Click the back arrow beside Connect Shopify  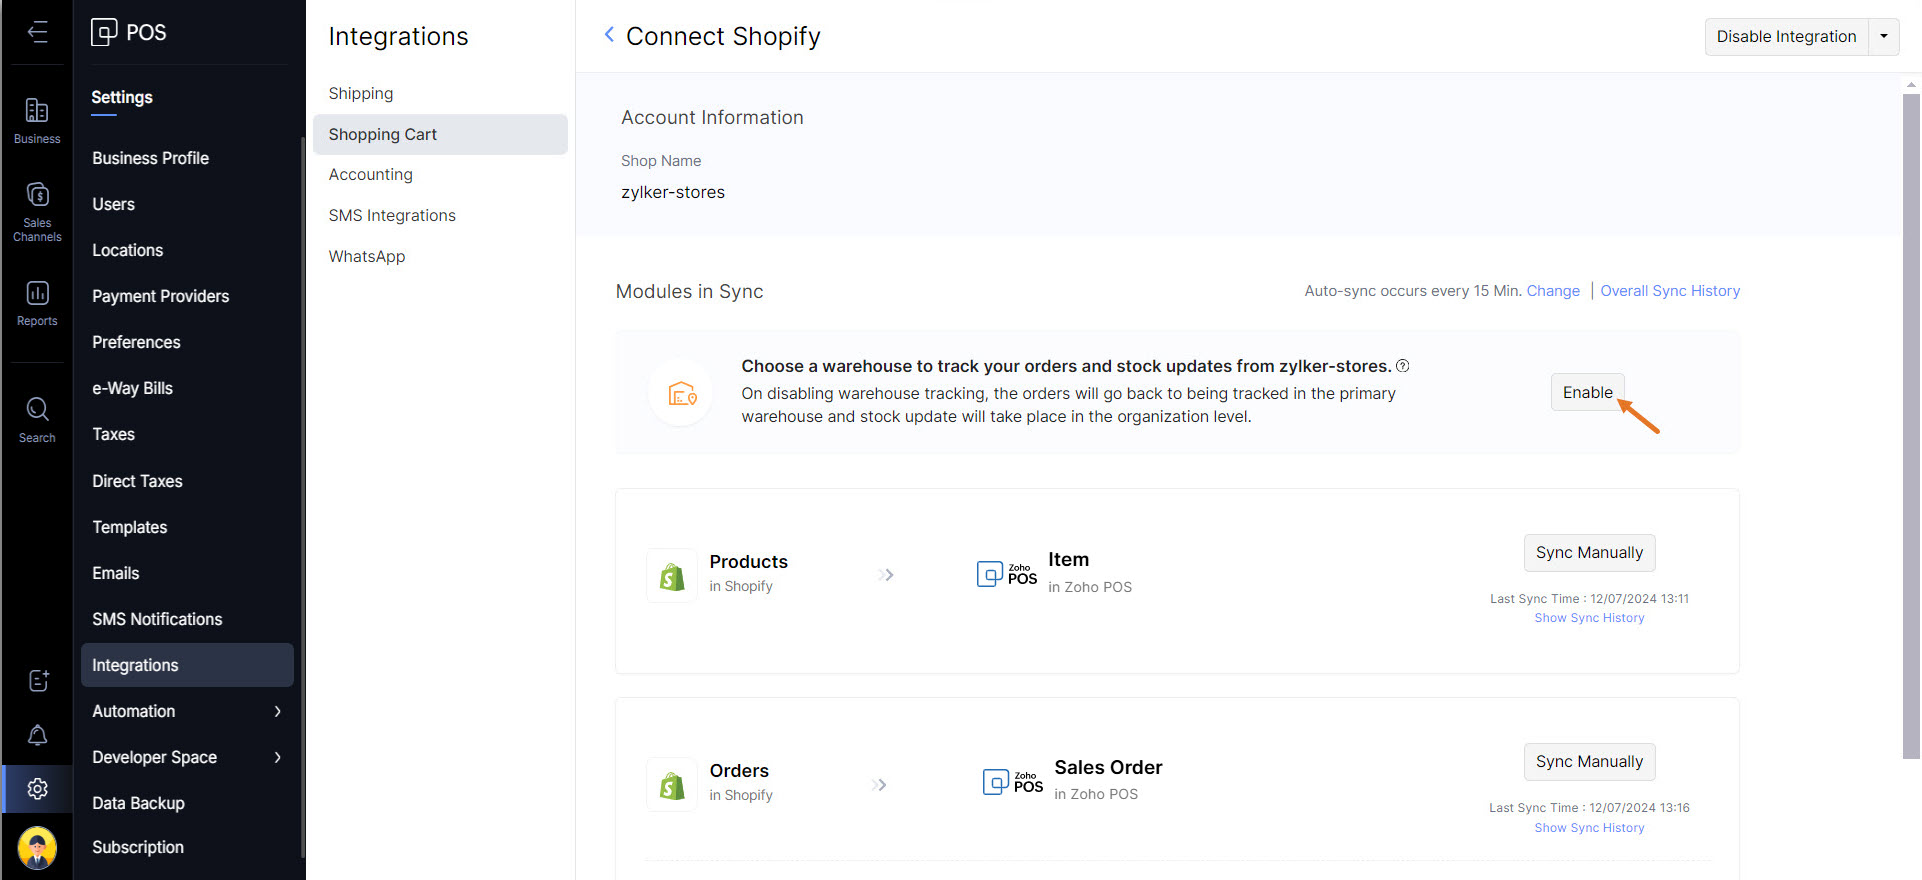coord(609,35)
